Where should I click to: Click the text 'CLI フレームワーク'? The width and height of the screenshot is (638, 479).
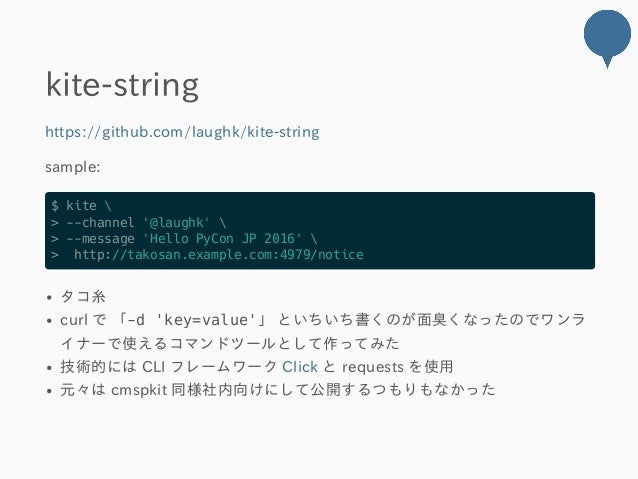[x=210, y=367]
